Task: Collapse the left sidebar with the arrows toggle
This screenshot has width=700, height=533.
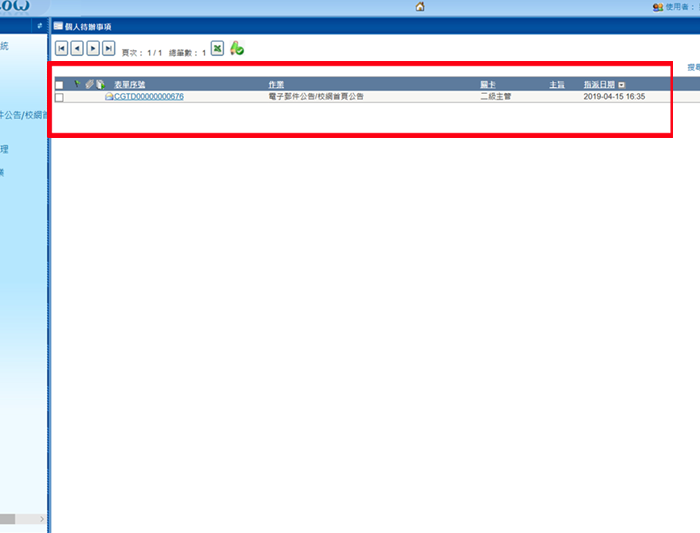Action: pyautogui.click(x=39, y=25)
